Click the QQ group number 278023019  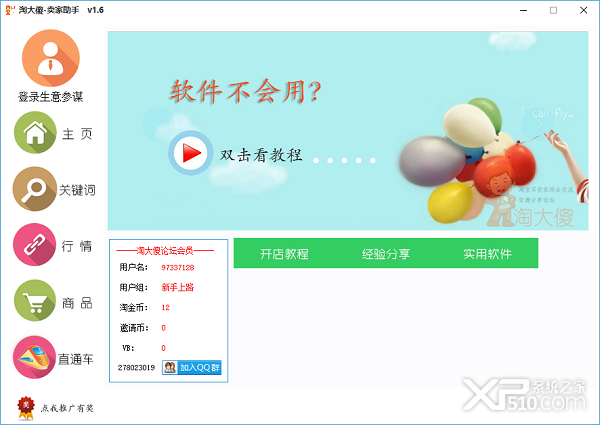coord(136,368)
